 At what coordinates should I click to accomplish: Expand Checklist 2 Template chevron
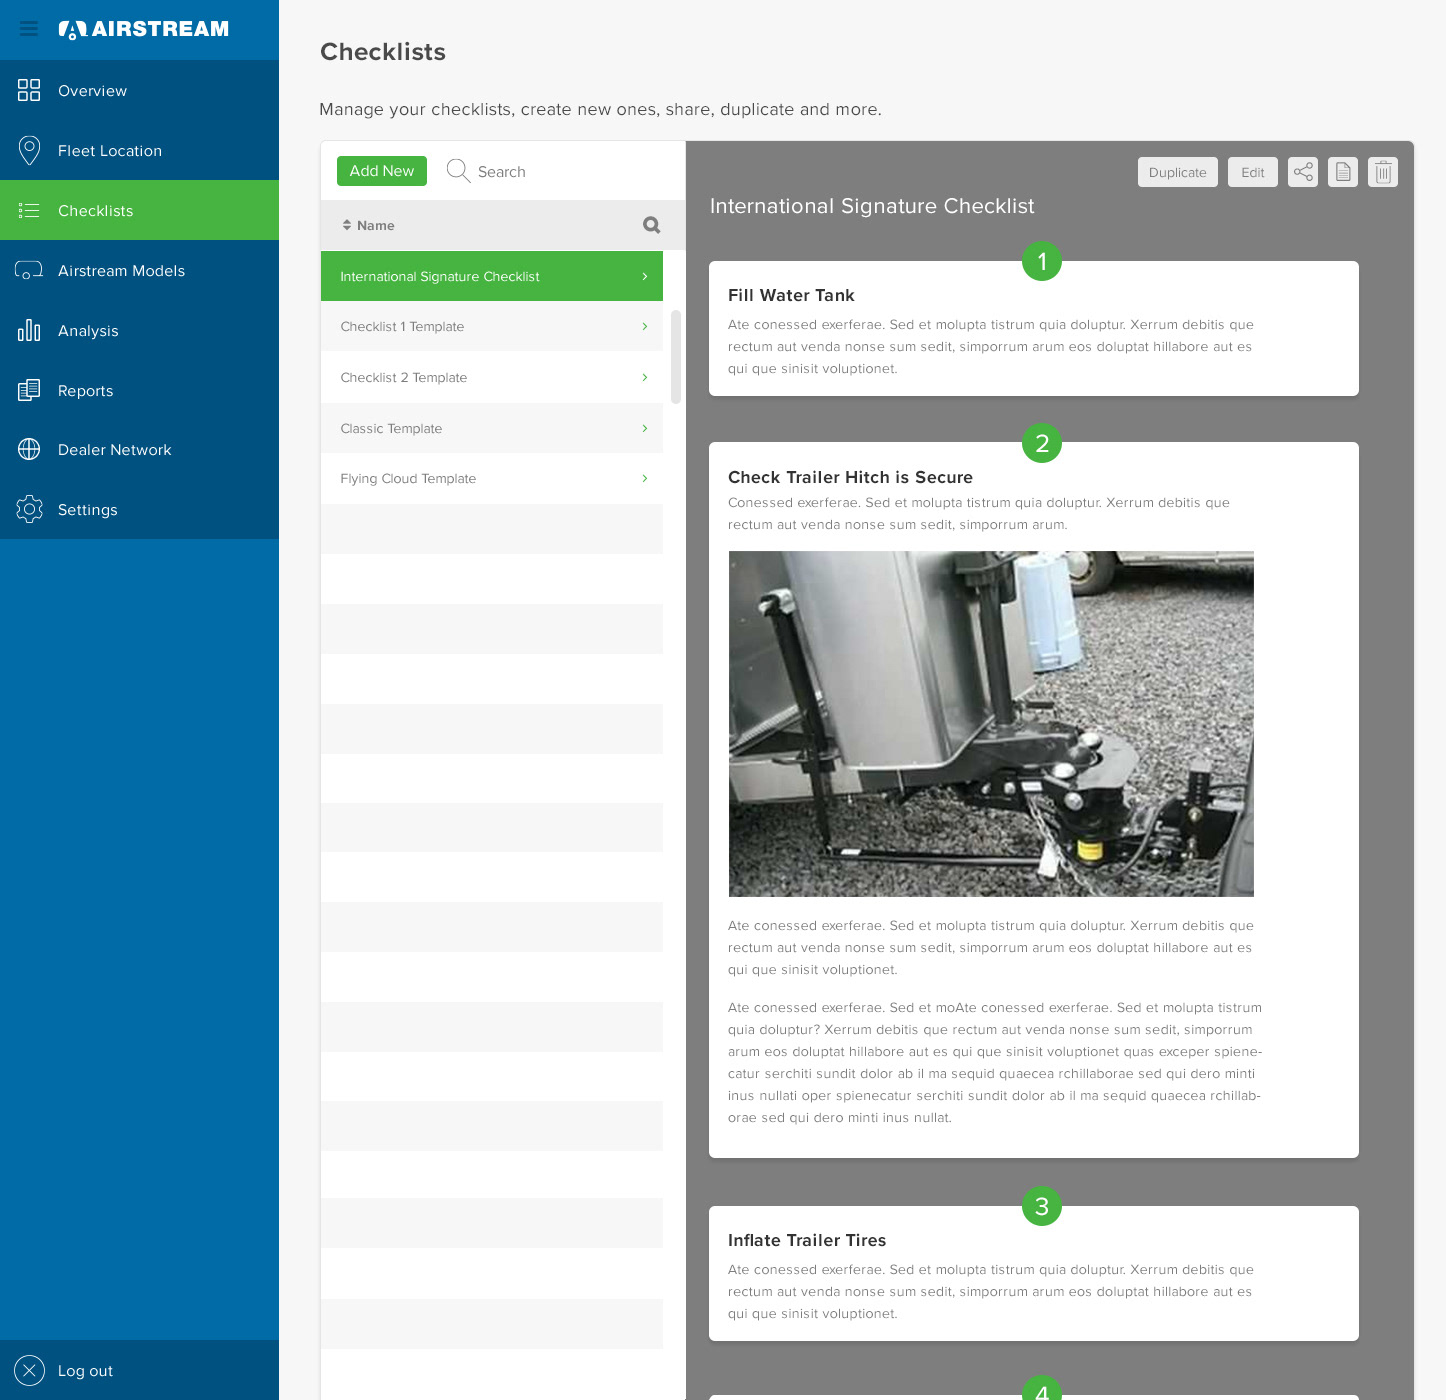point(645,377)
